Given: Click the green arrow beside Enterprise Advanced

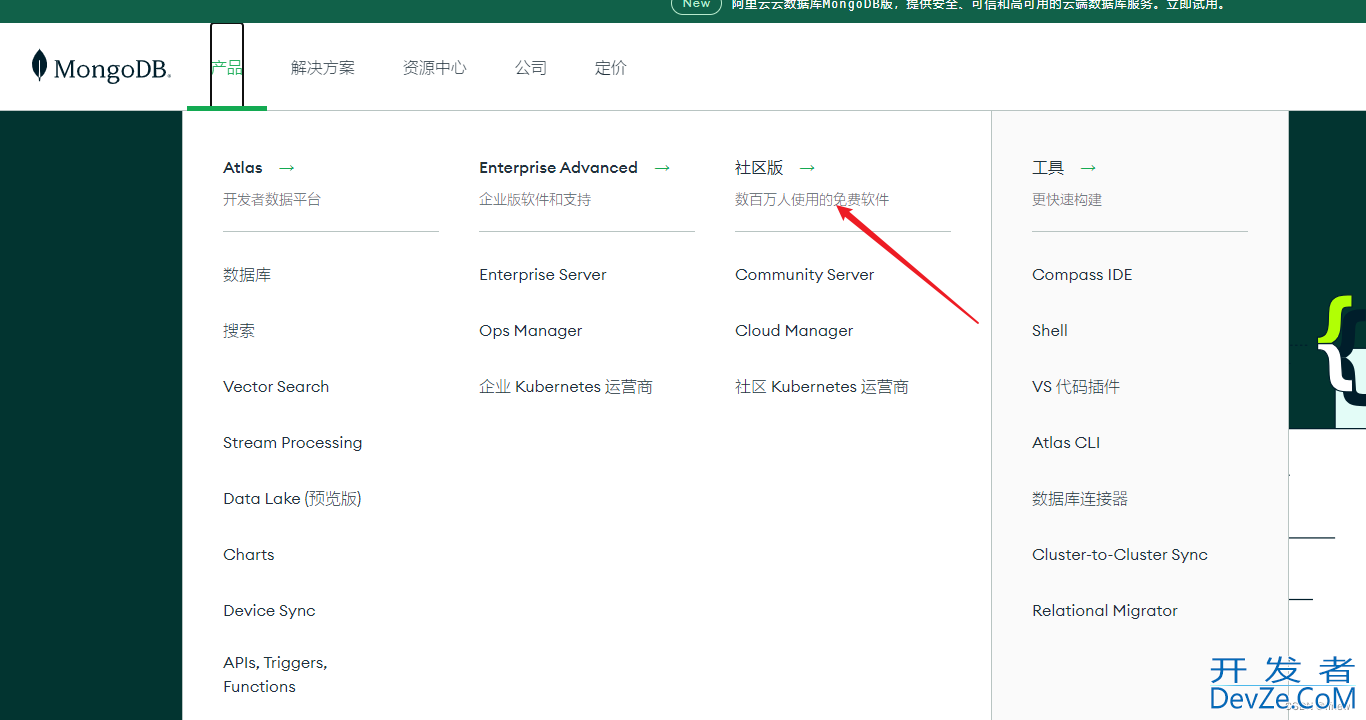Looking at the screenshot, I should pos(662,168).
